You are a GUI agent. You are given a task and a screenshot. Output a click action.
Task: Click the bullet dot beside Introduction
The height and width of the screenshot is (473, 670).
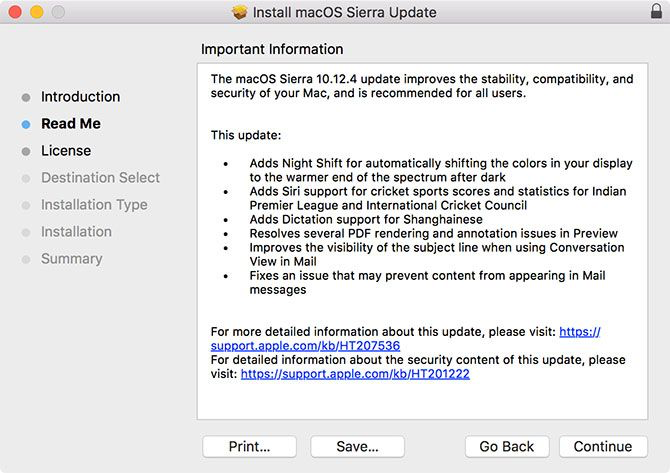pyautogui.click(x=25, y=97)
